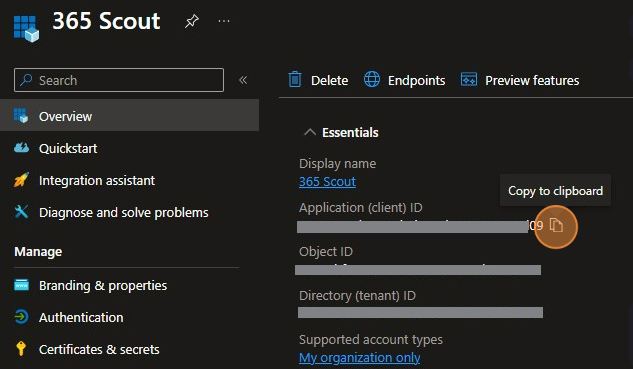Focus the Search input field
This screenshot has width=633, height=369.
[x=119, y=80]
